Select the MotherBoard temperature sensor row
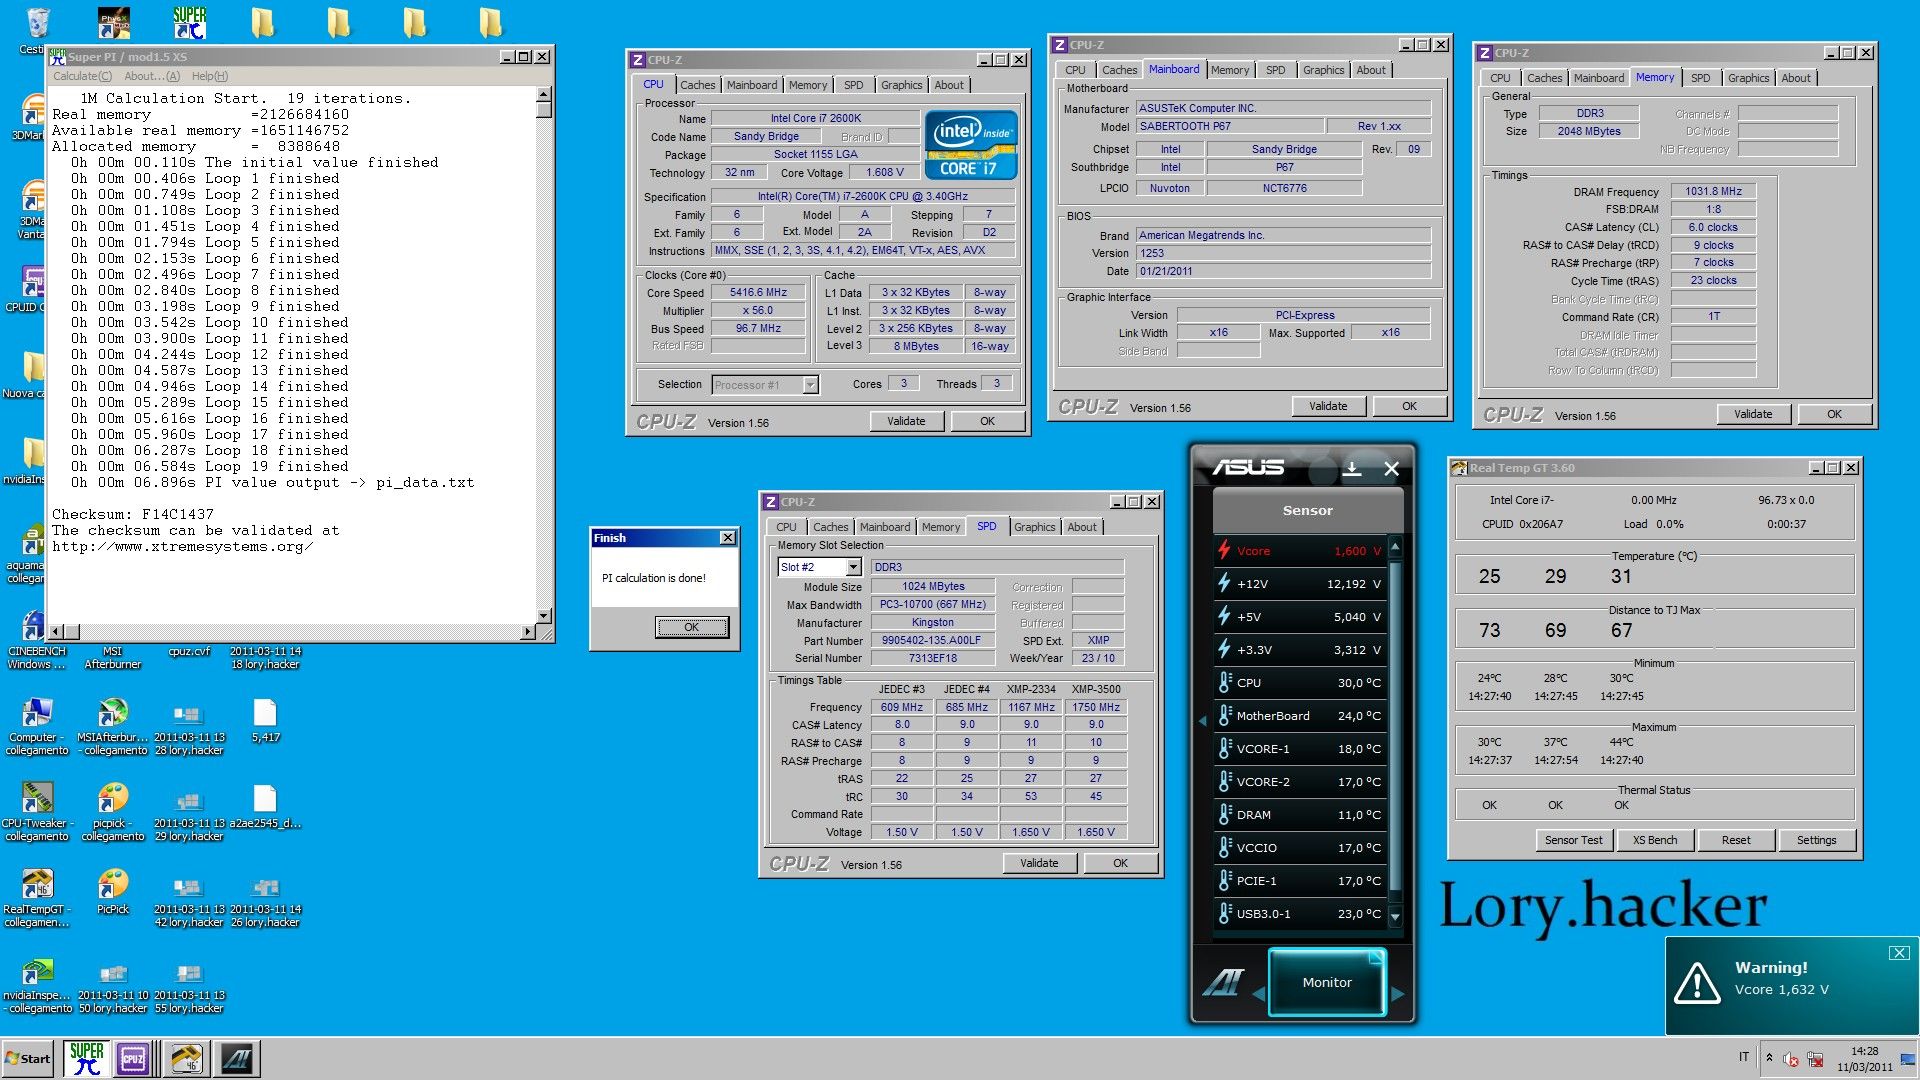 click(1300, 716)
